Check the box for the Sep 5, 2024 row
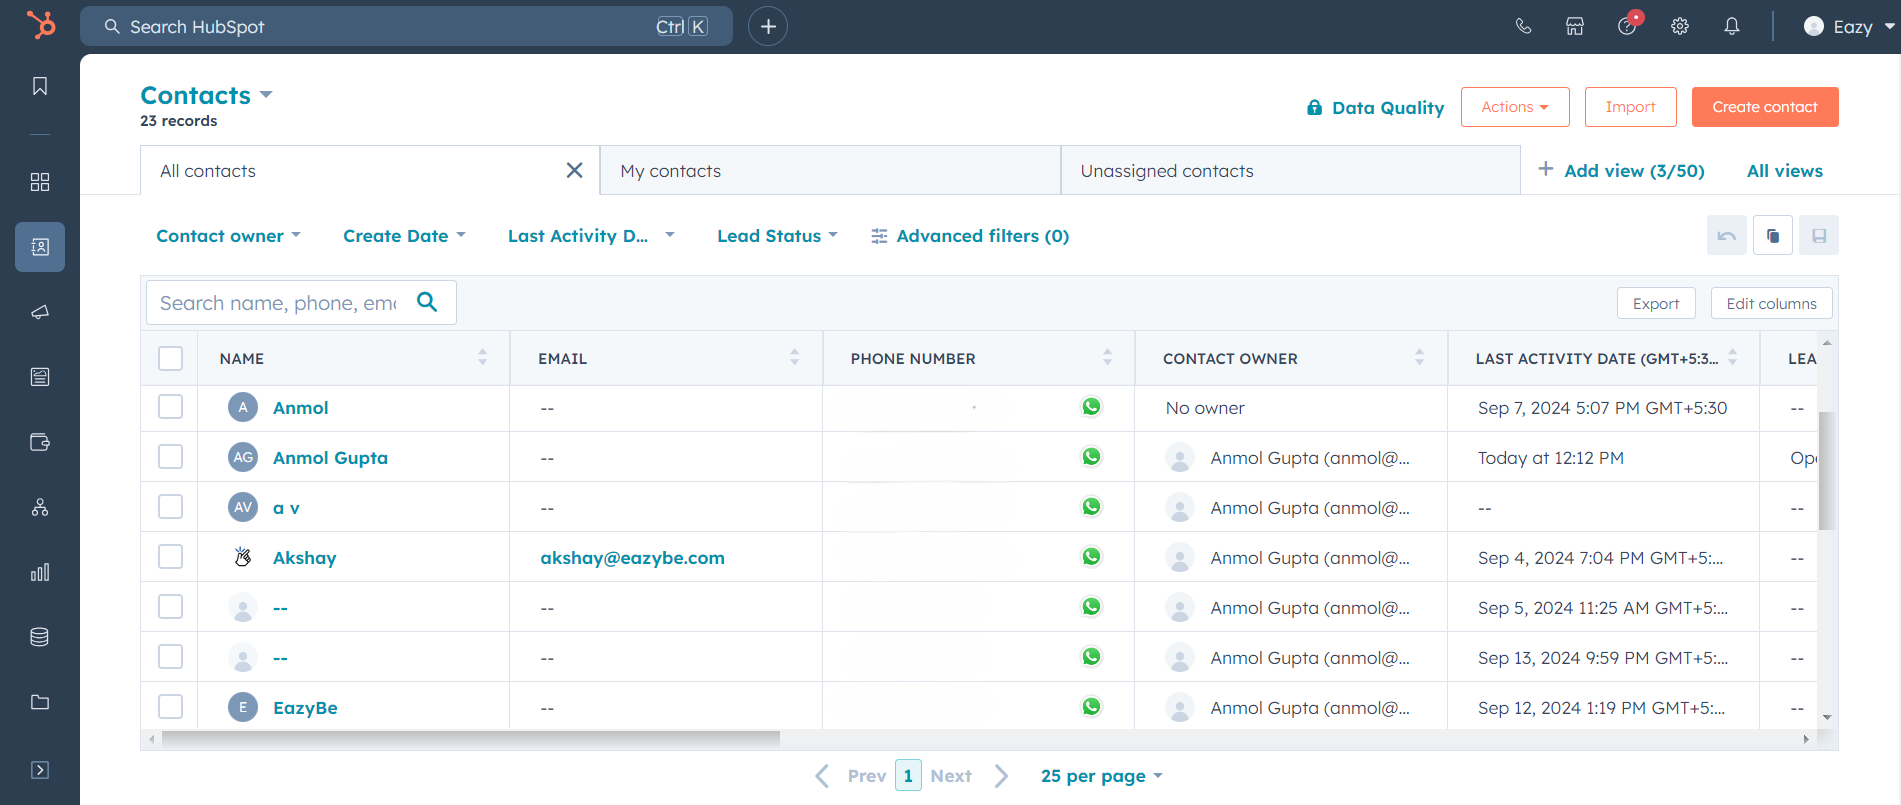The width and height of the screenshot is (1901, 805). [x=171, y=607]
